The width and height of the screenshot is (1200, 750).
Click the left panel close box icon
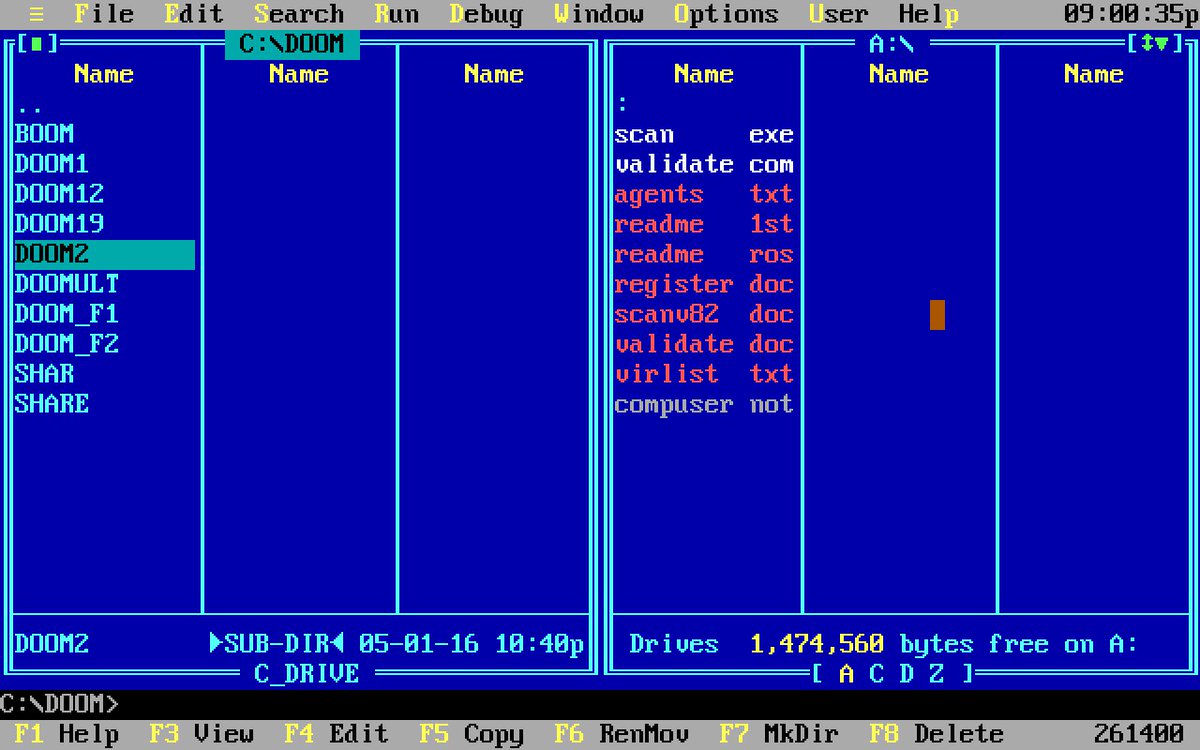pos(37,44)
